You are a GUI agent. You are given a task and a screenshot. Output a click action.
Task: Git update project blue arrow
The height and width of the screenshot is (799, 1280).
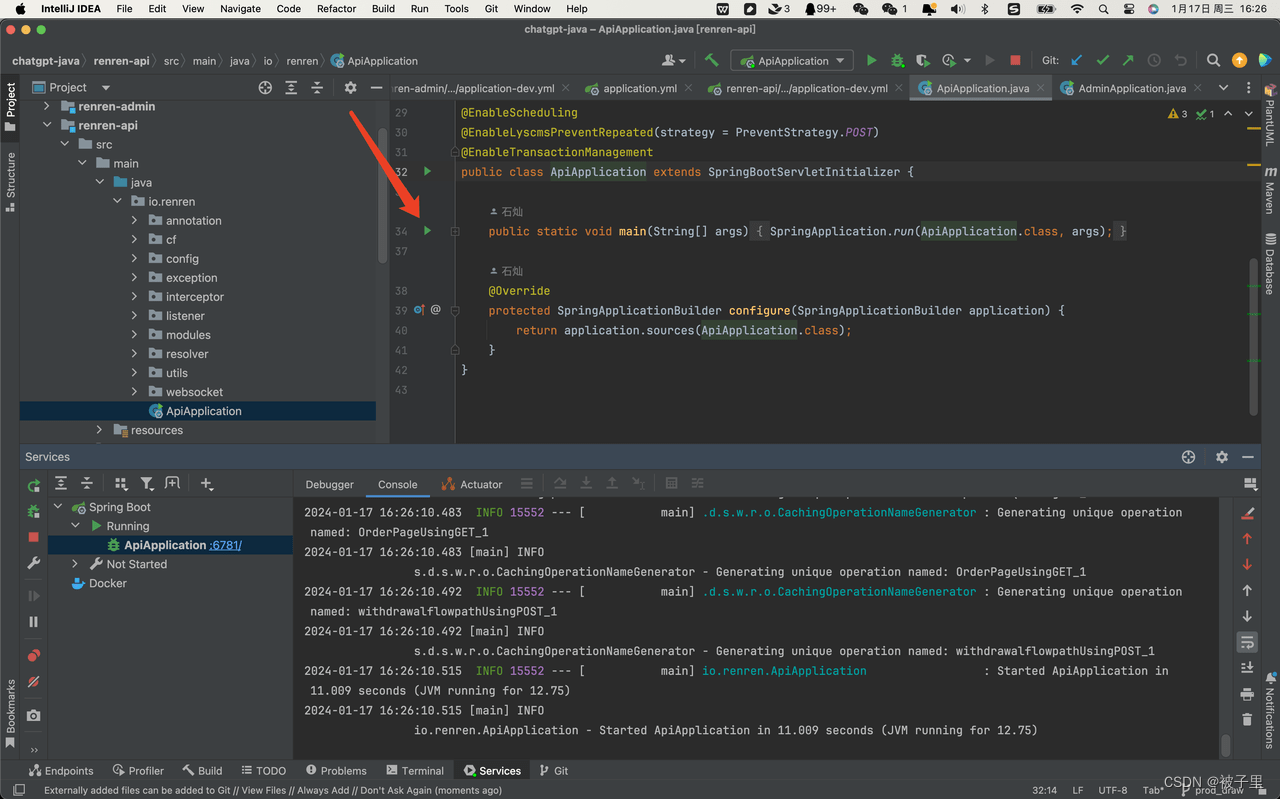point(1077,61)
